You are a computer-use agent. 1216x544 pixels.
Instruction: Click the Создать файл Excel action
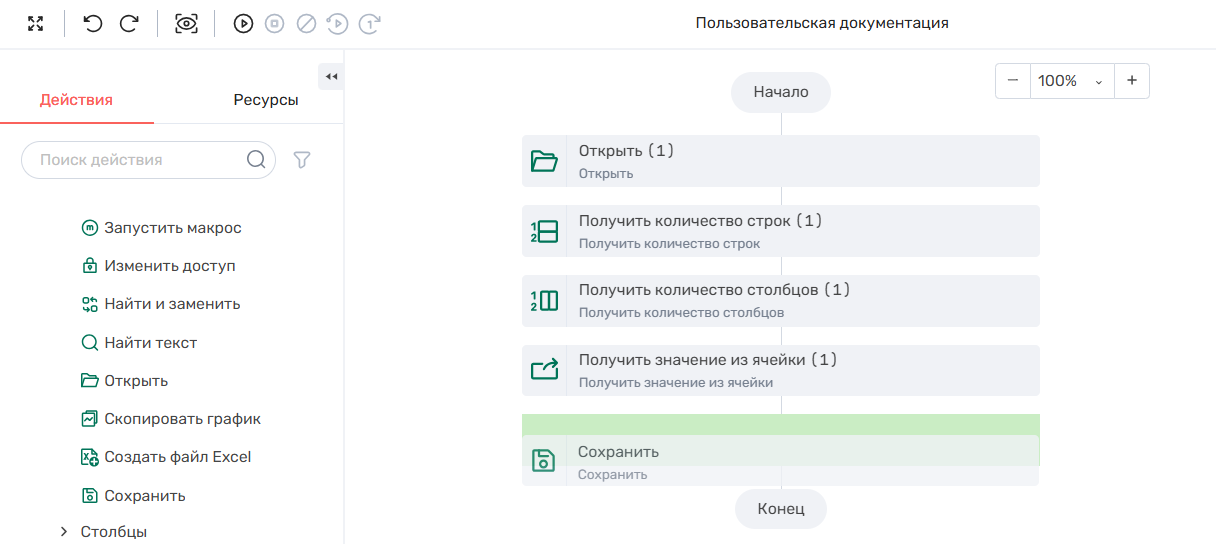[x=177, y=457]
